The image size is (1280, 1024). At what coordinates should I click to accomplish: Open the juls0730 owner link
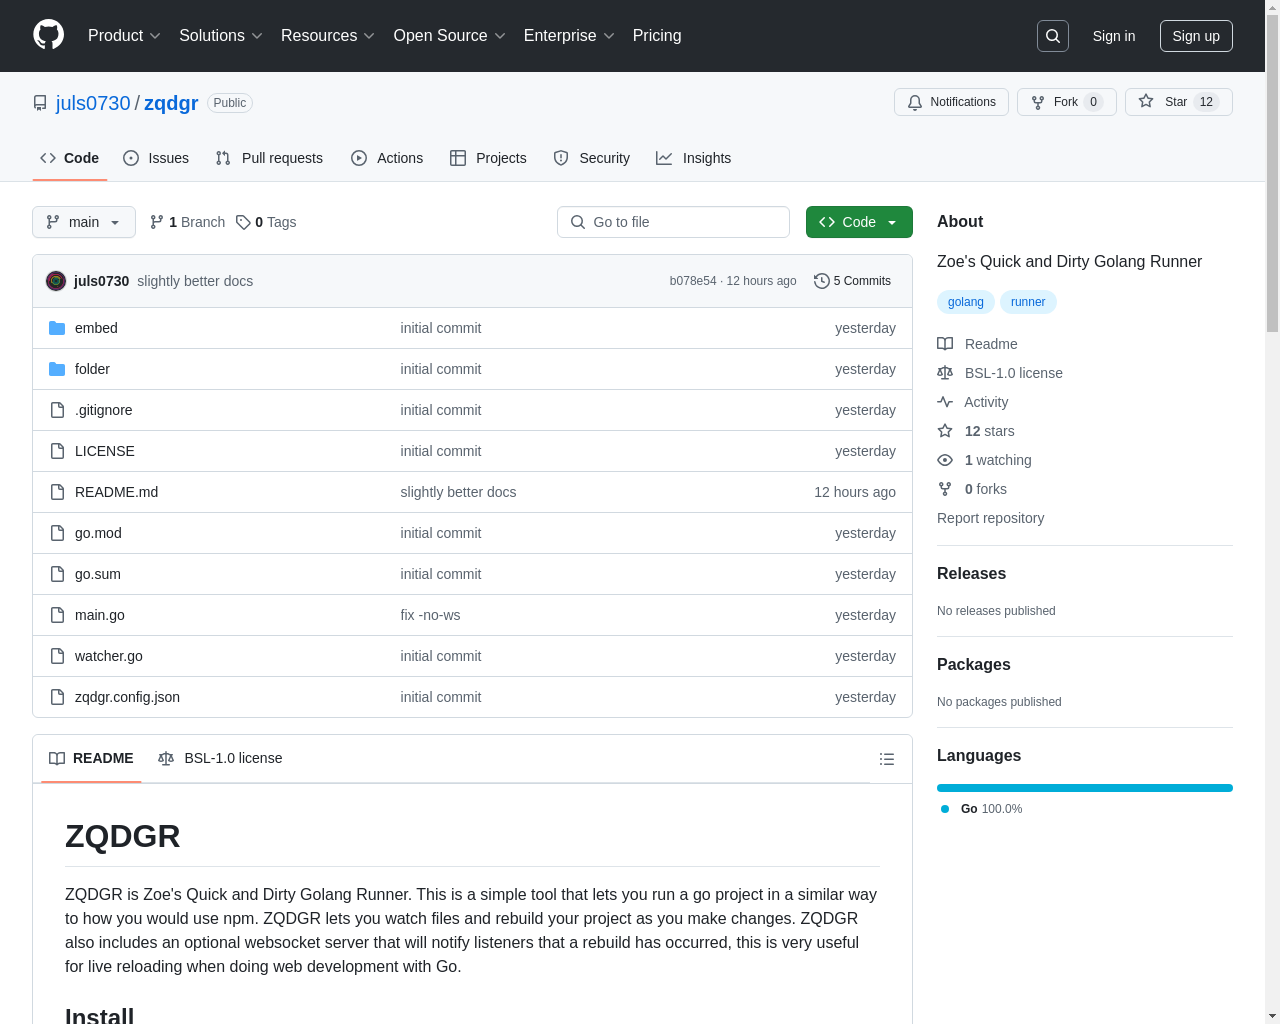93,103
